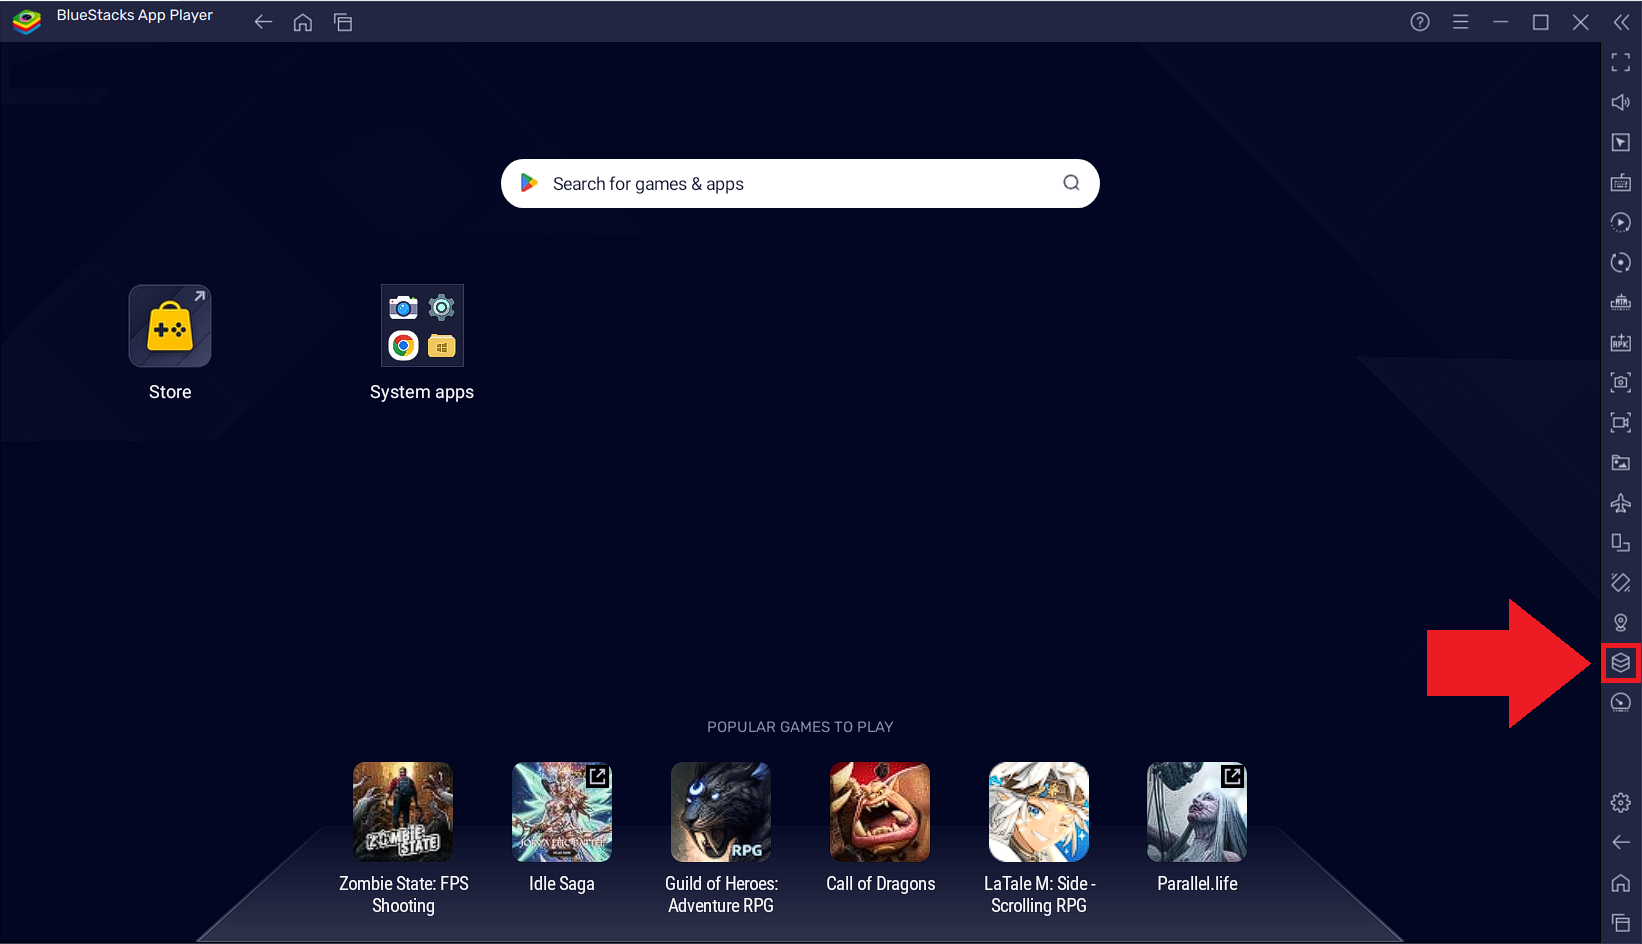Toggle shake device from the sidebar
This screenshot has width=1642, height=944.
tap(1621, 582)
